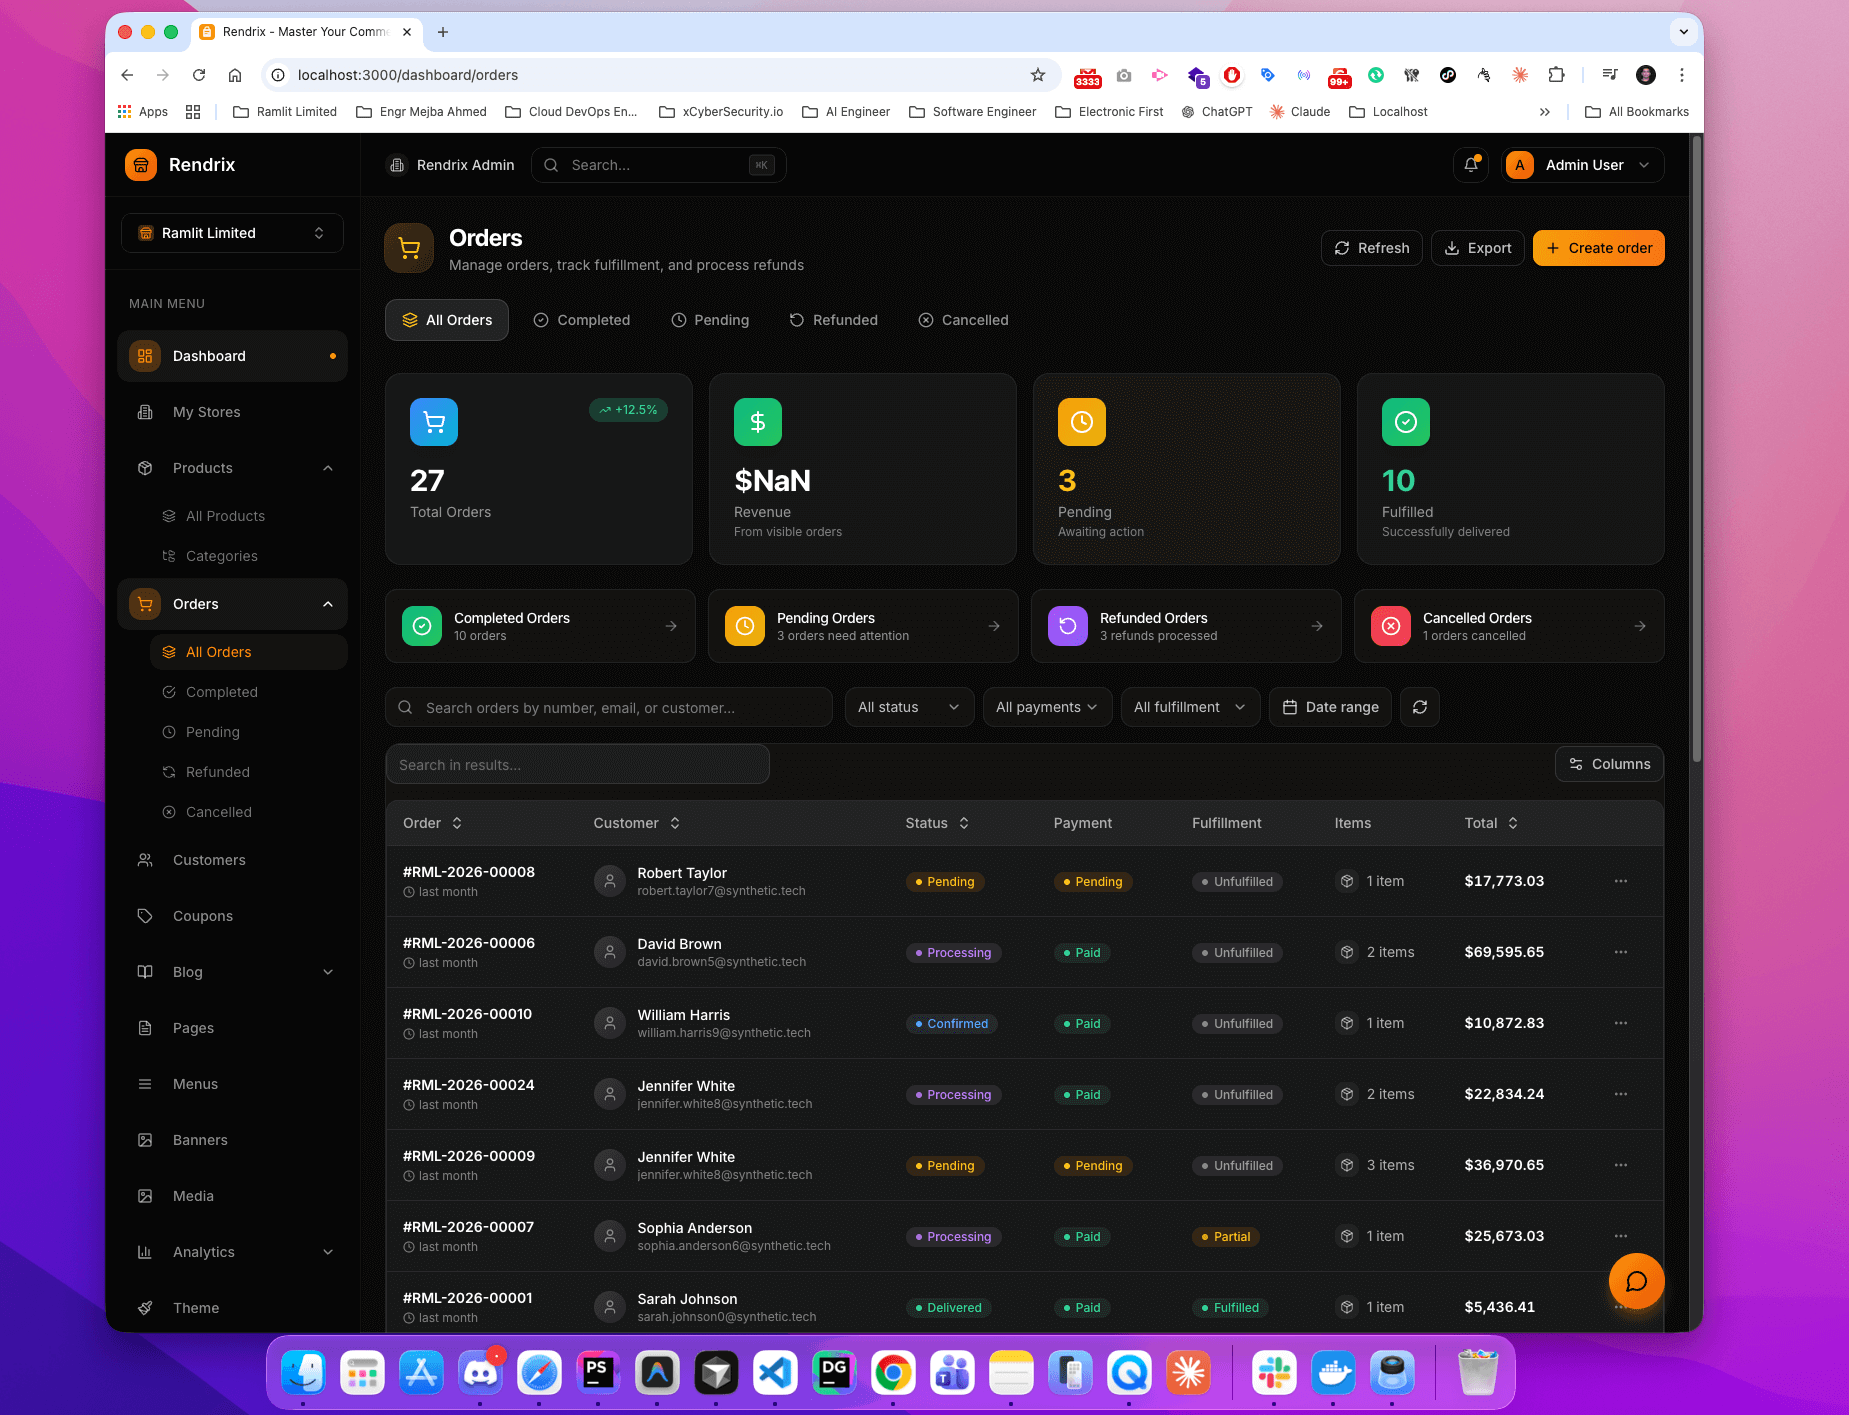
Task: Switch to the Completed orders tab
Action: coord(582,320)
